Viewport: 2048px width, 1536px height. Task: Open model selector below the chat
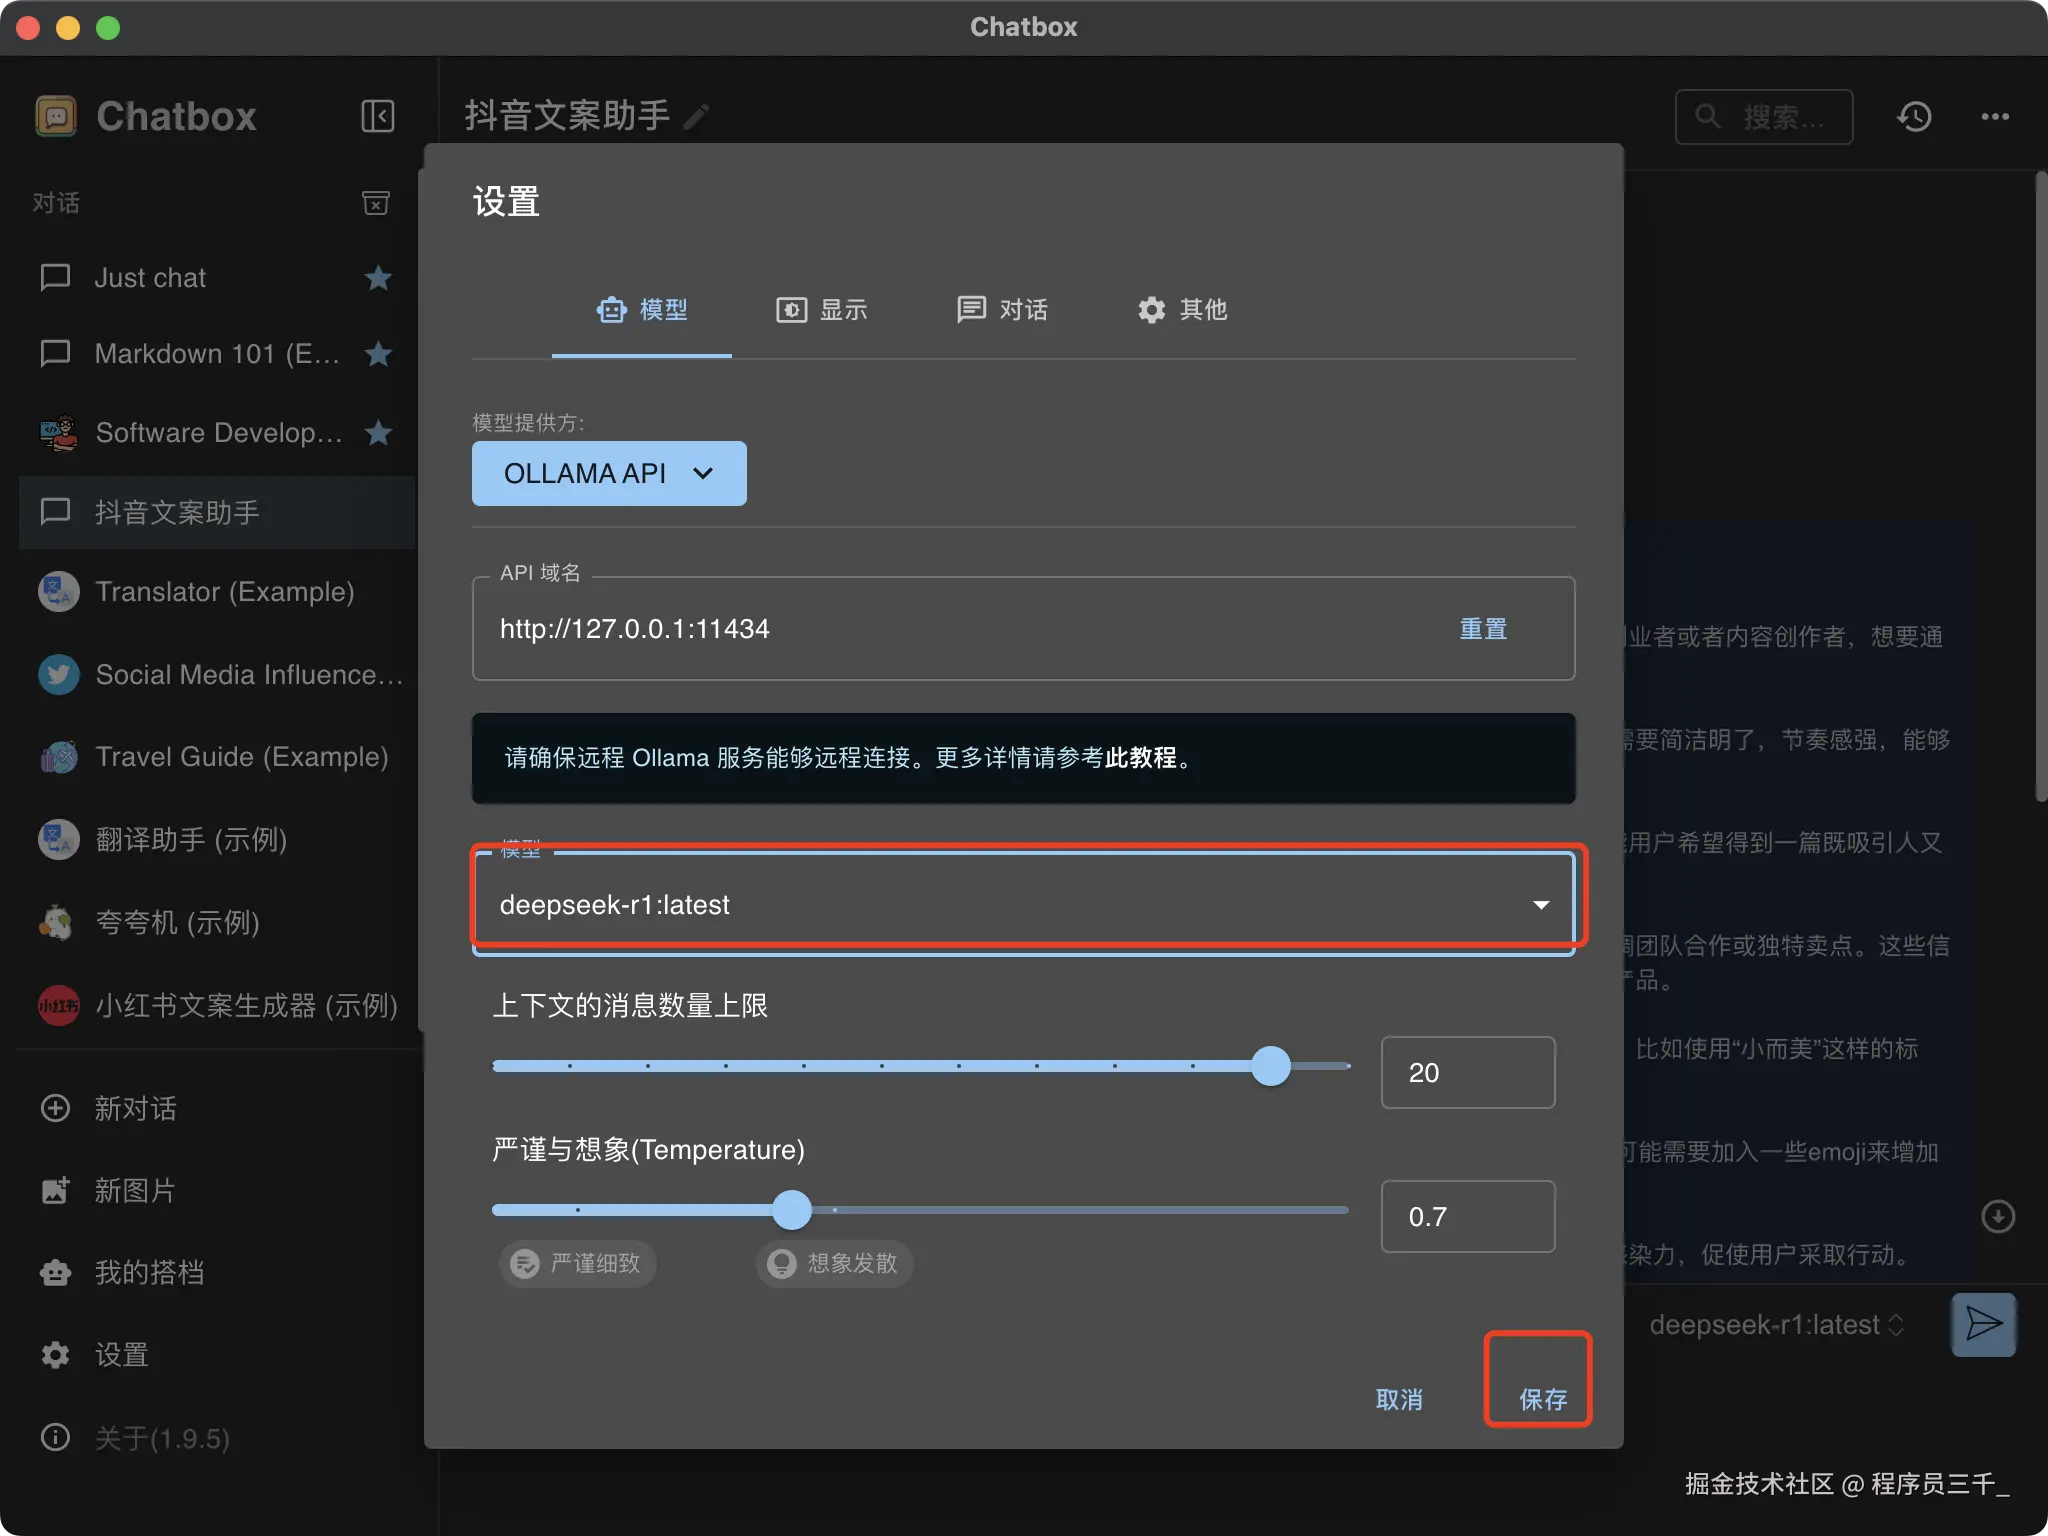tap(1775, 1325)
